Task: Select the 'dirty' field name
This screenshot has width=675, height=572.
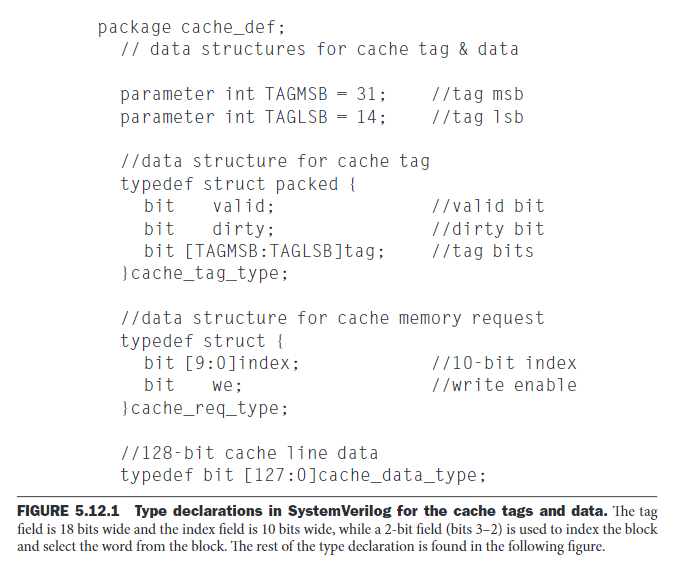Action: point(239,229)
